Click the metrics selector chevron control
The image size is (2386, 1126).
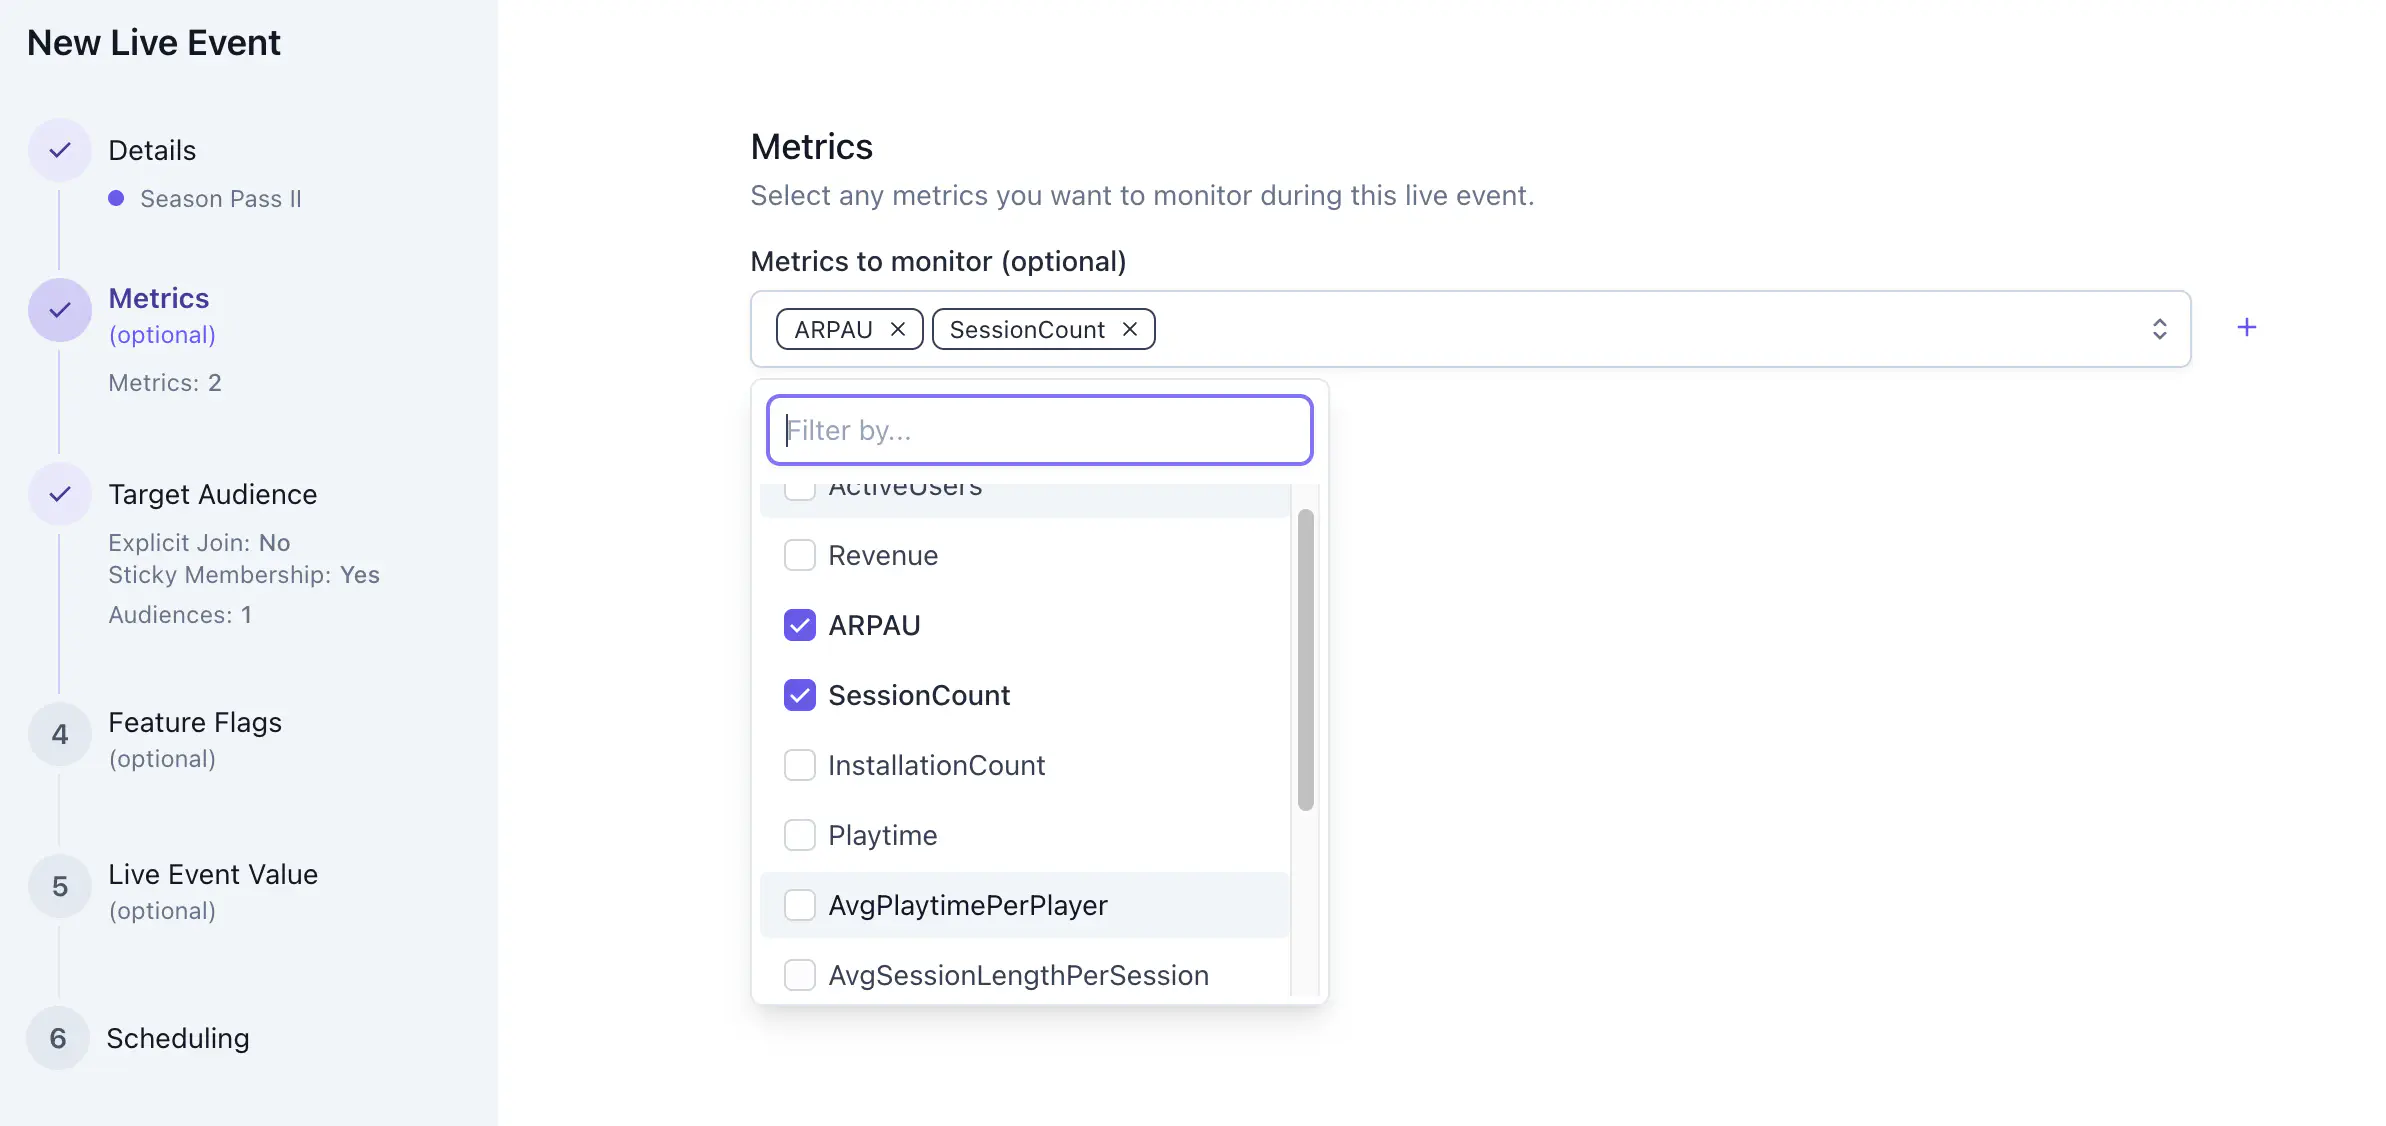coord(2159,328)
